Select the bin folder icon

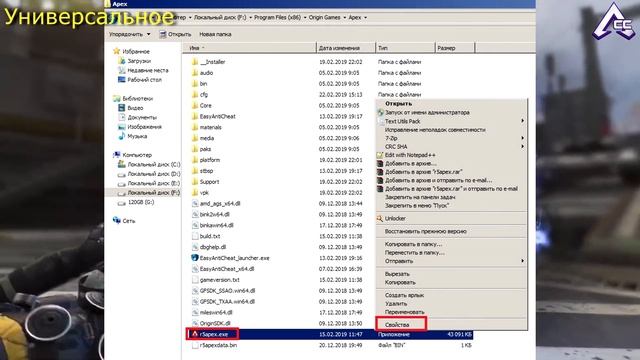tap(195, 84)
